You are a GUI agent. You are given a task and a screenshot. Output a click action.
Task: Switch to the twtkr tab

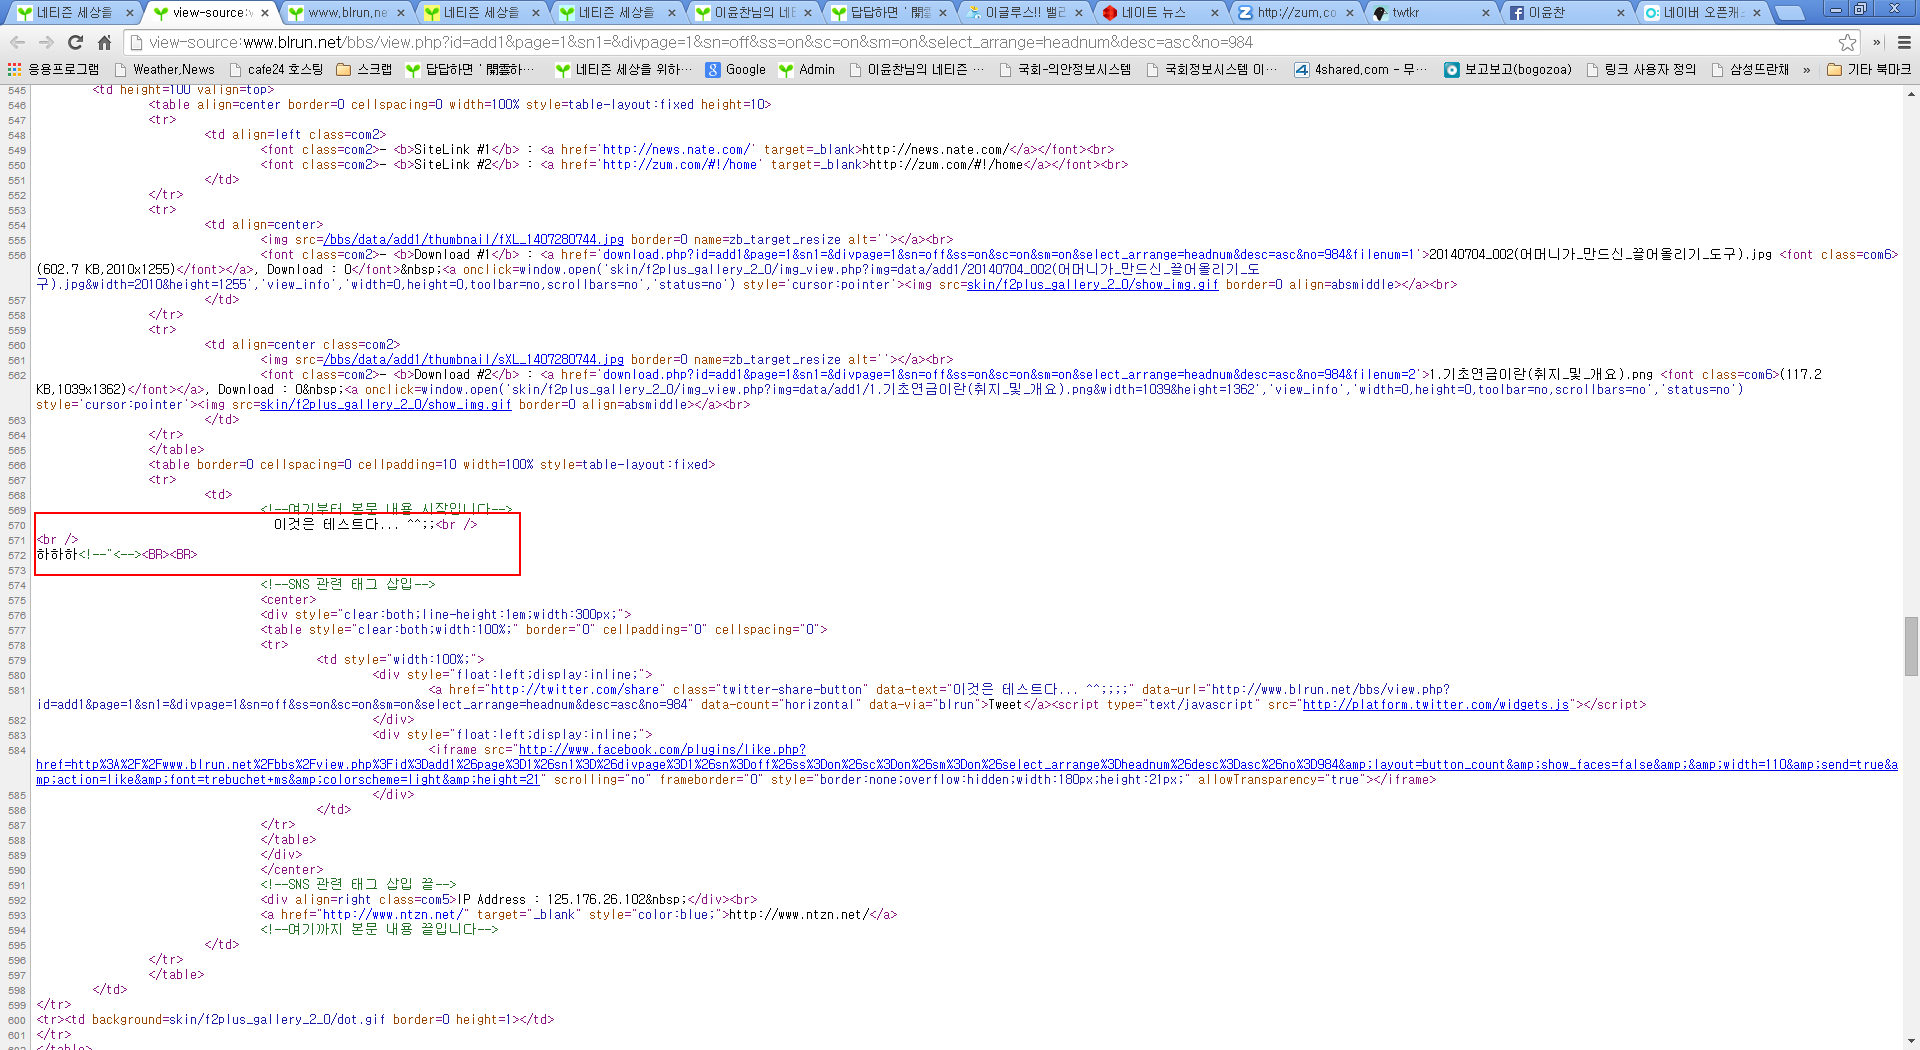1432,12
